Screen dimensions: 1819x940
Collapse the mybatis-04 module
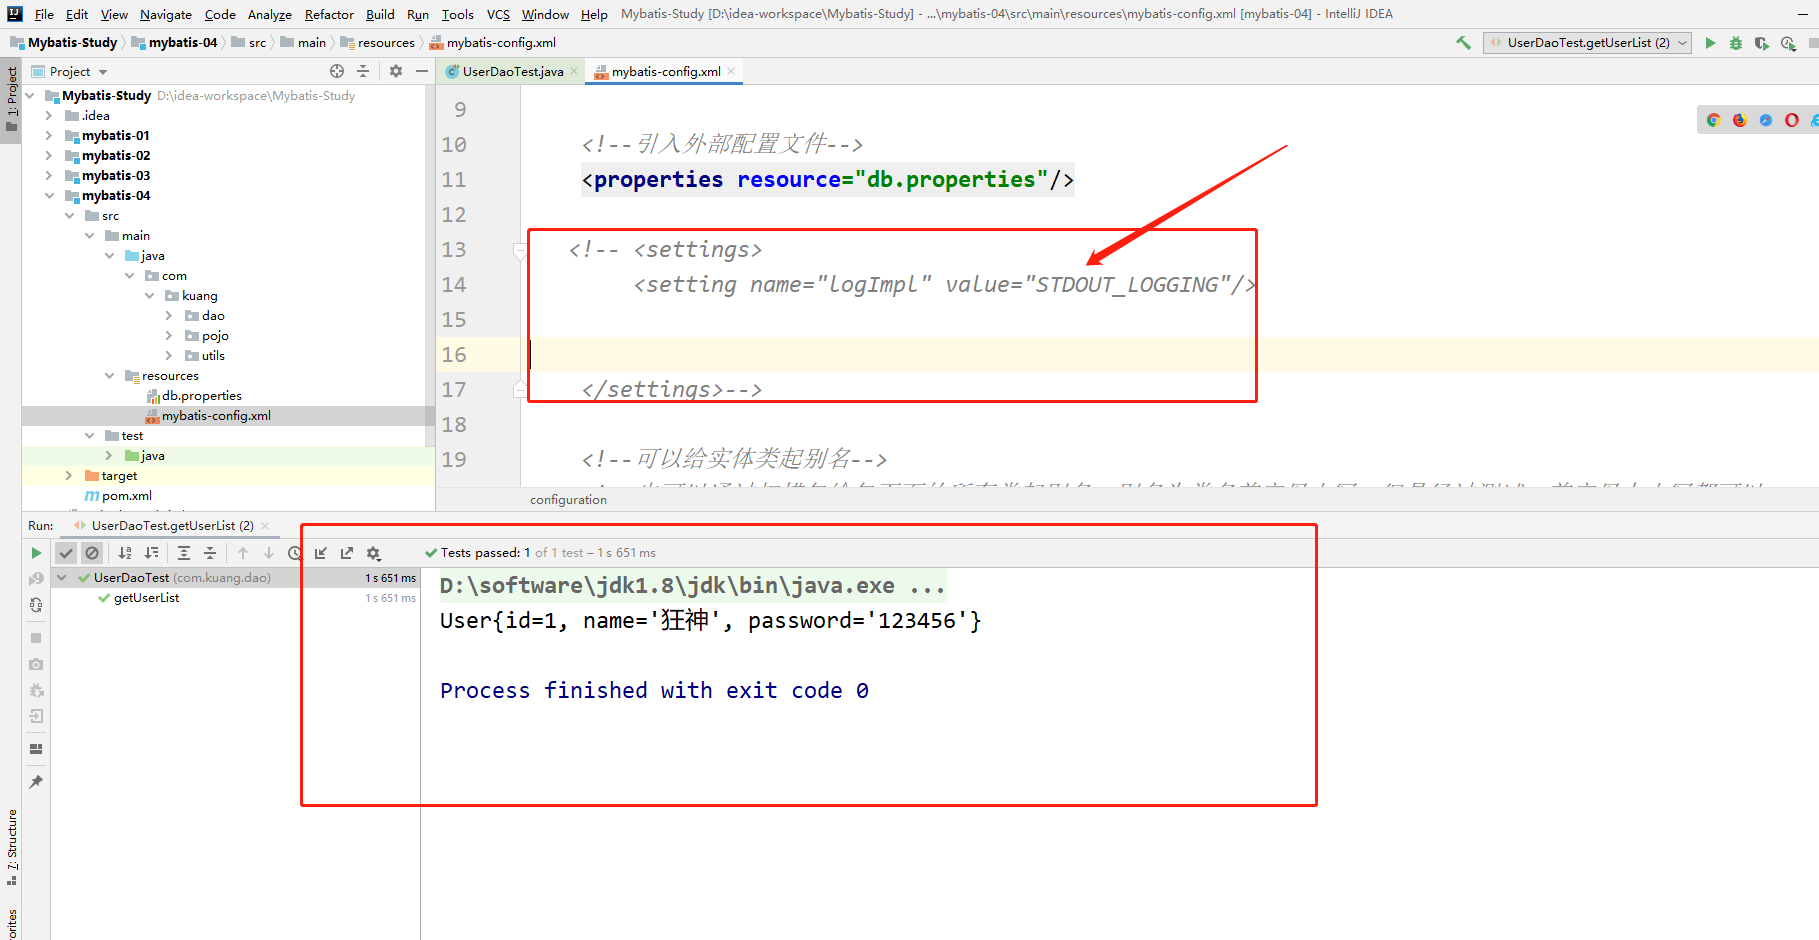point(49,196)
